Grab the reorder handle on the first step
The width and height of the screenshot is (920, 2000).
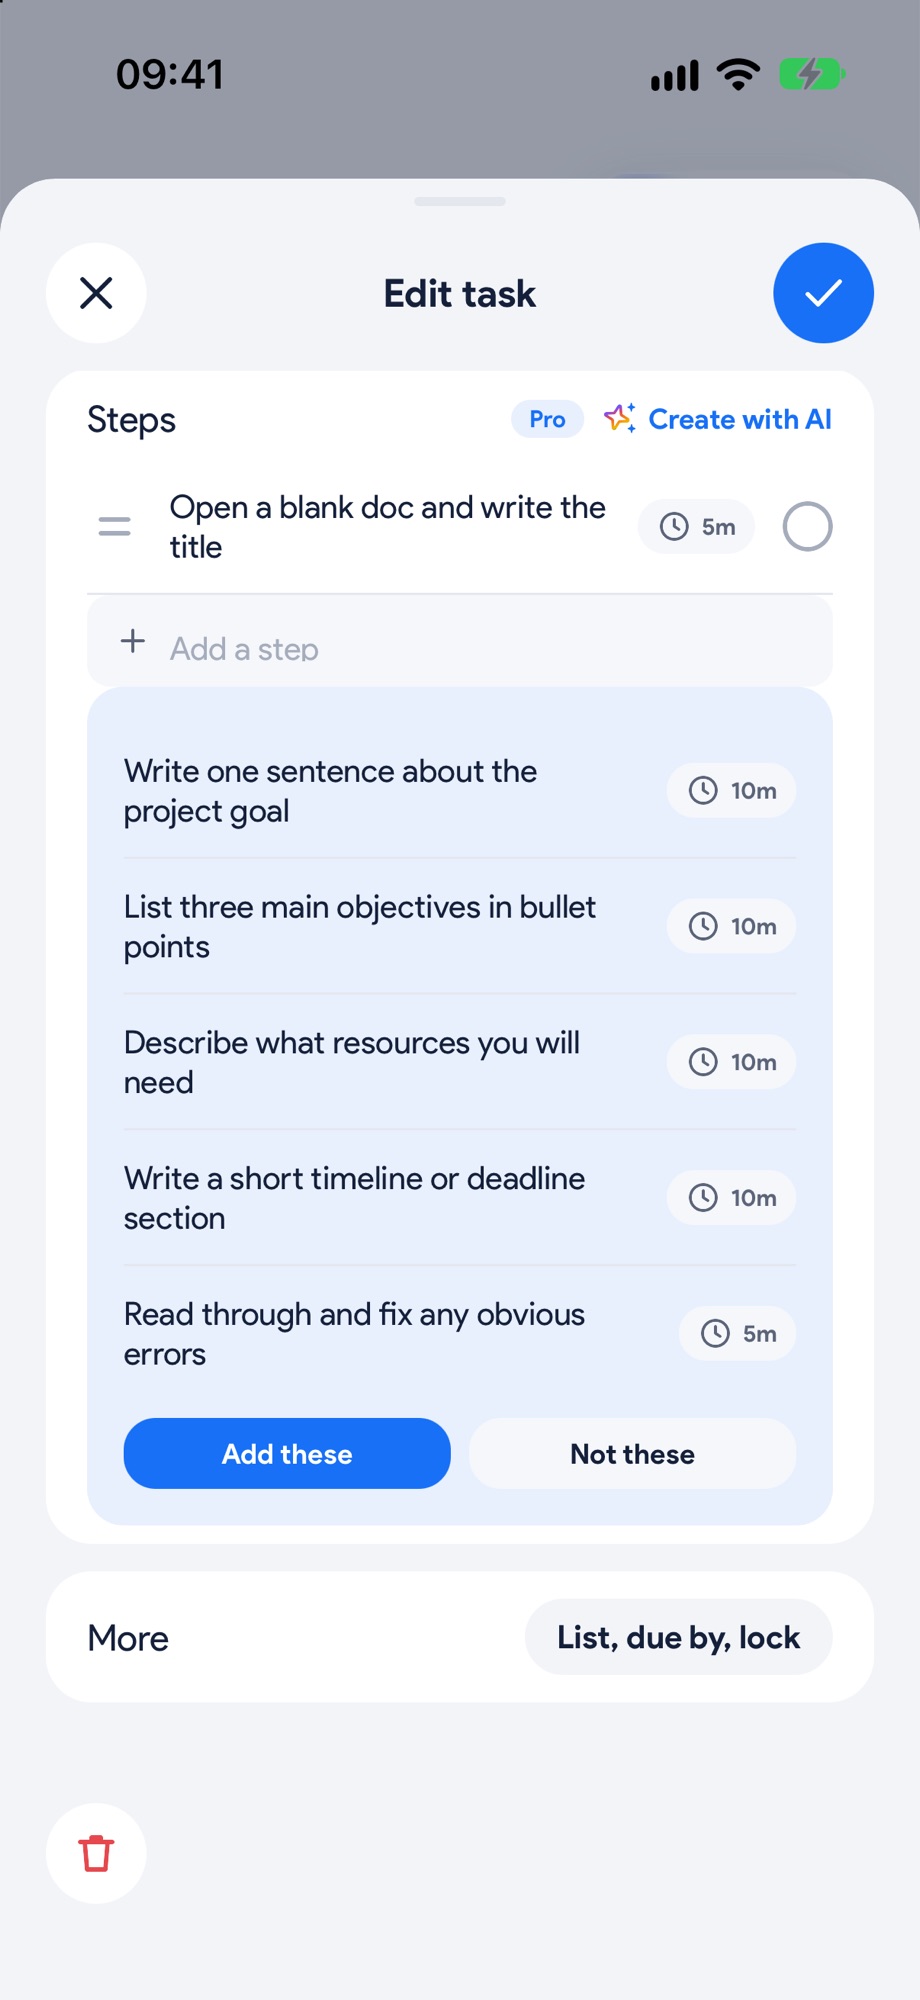(x=115, y=526)
